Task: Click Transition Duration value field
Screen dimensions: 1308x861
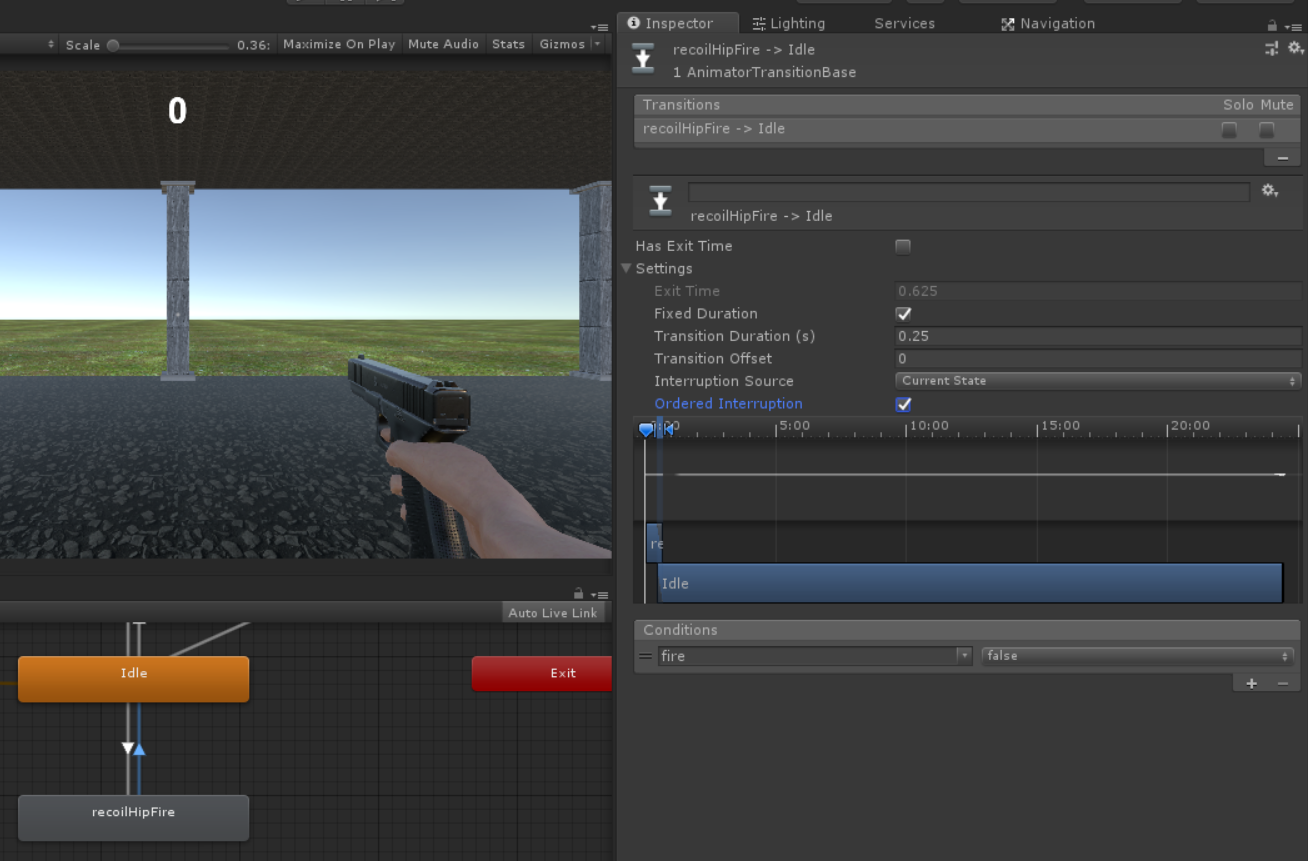Action: pos(1098,336)
